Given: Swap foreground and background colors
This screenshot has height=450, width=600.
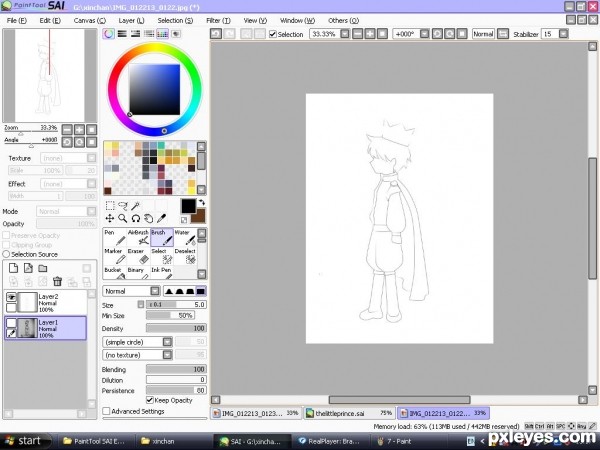Looking at the screenshot, I should 202,202.
